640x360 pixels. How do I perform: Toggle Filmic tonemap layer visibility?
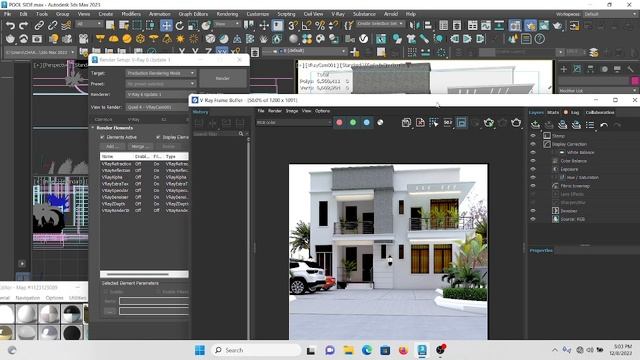(x=533, y=186)
